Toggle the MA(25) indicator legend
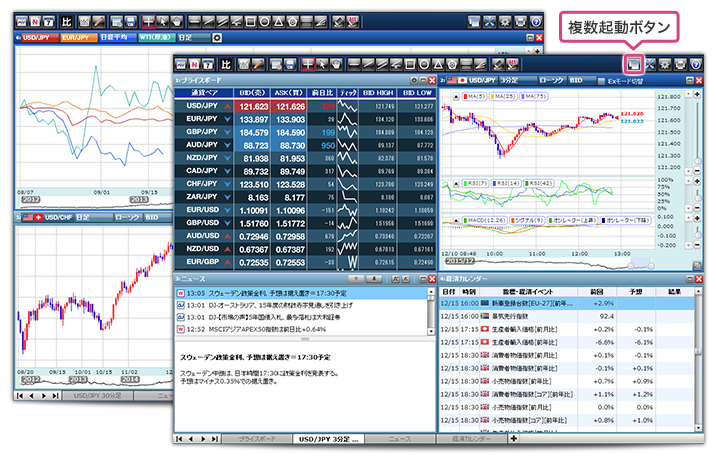This screenshot has width=716, height=460. [x=503, y=96]
